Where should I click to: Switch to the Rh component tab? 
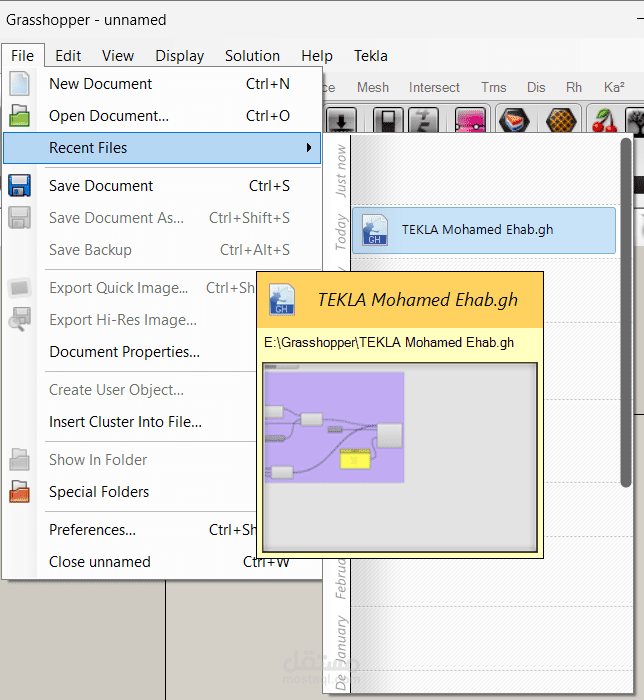[574, 88]
